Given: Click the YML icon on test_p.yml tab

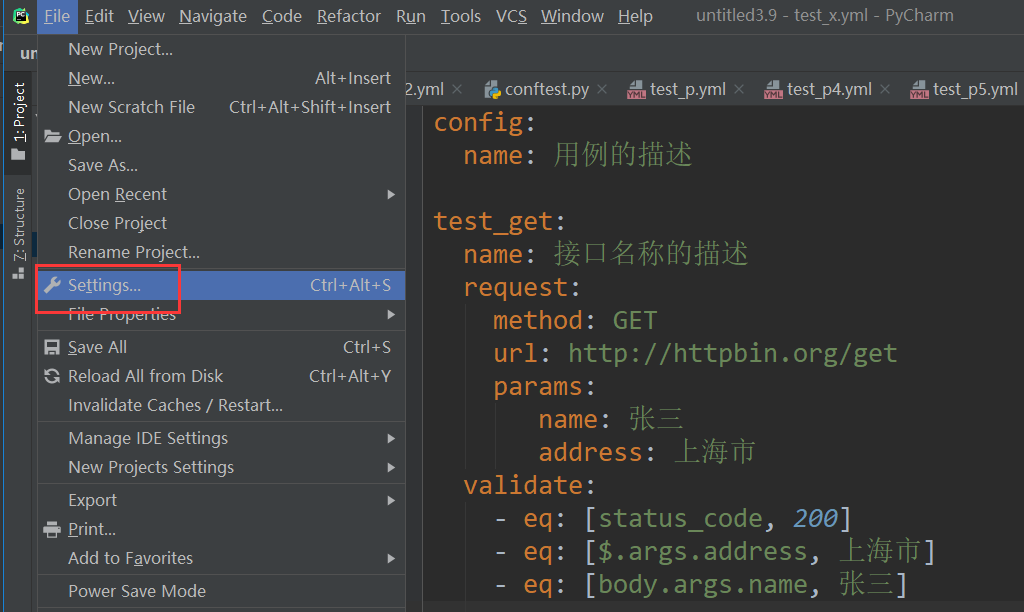Looking at the screenshot, I should pyautogui.click(x=636, y=89).
